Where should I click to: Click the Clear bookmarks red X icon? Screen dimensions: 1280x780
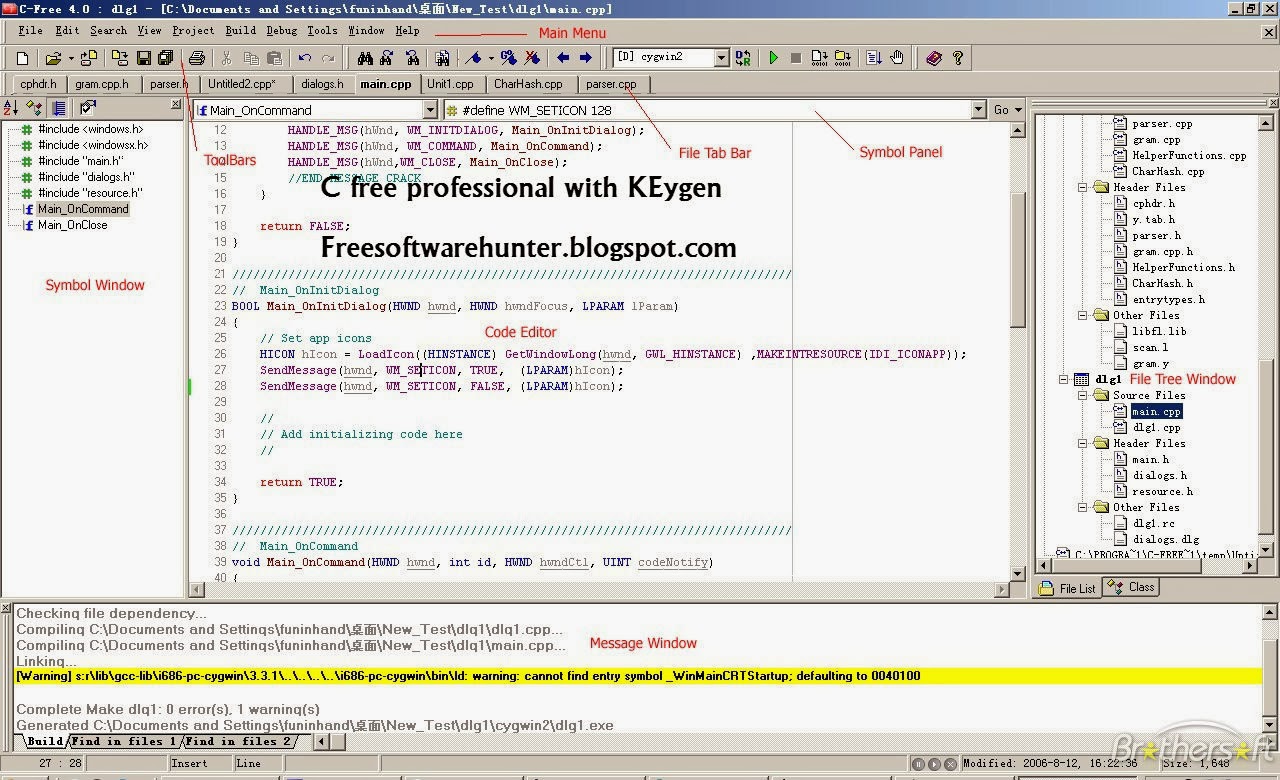532,58
